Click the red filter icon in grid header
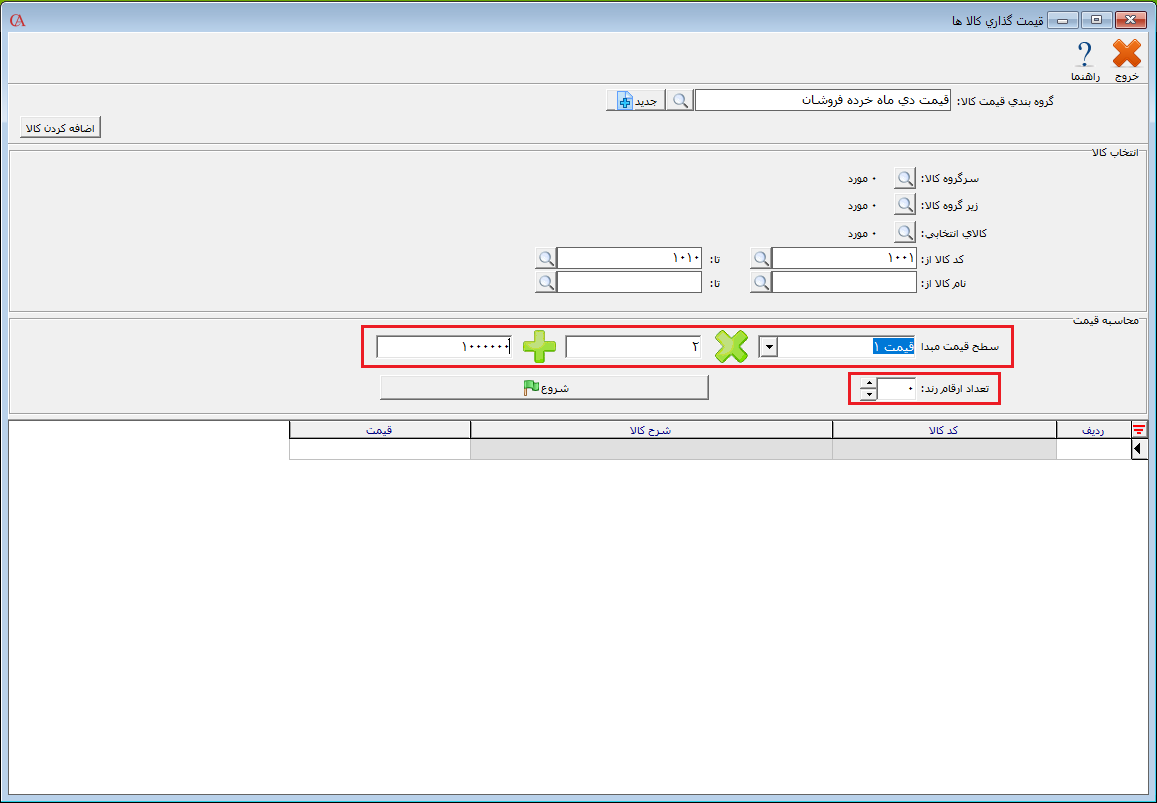This screenshot has height=803, width=1157. pyautogui.click(x=1139, y=430)
